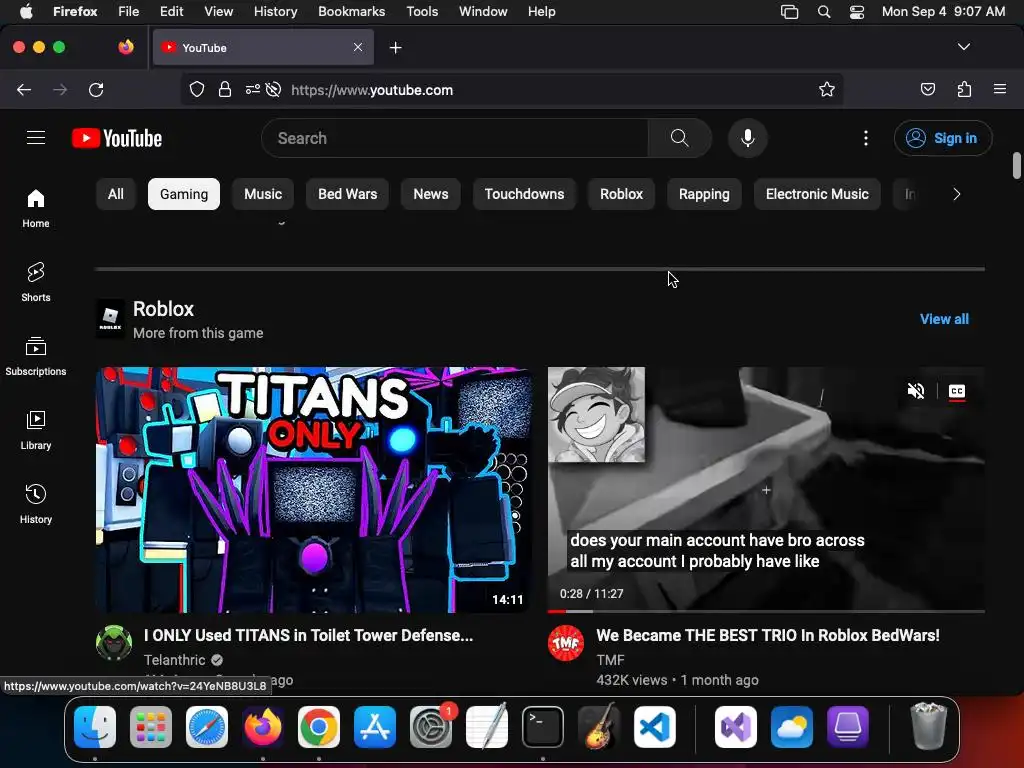Open 'I ONLY Used TITANS' video title
Screen dimensions: 1024x768
(308, 635)
